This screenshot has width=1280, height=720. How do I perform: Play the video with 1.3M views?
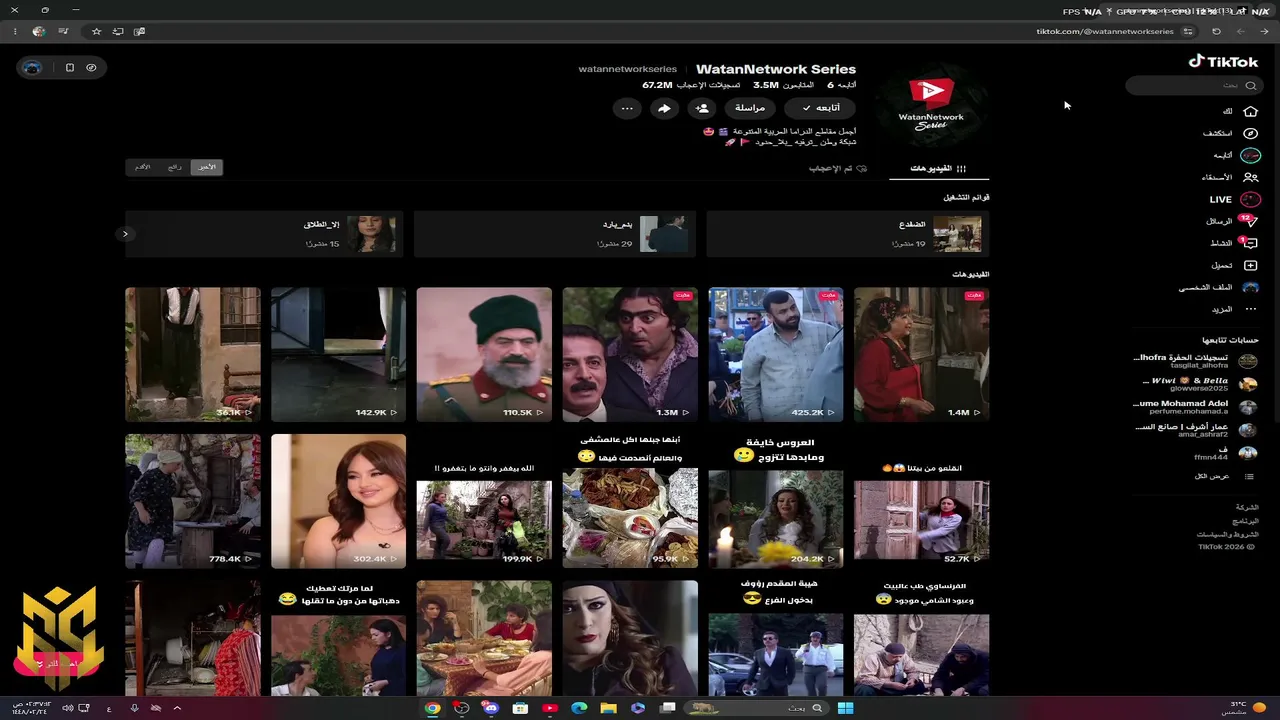(x=630, y=355)
